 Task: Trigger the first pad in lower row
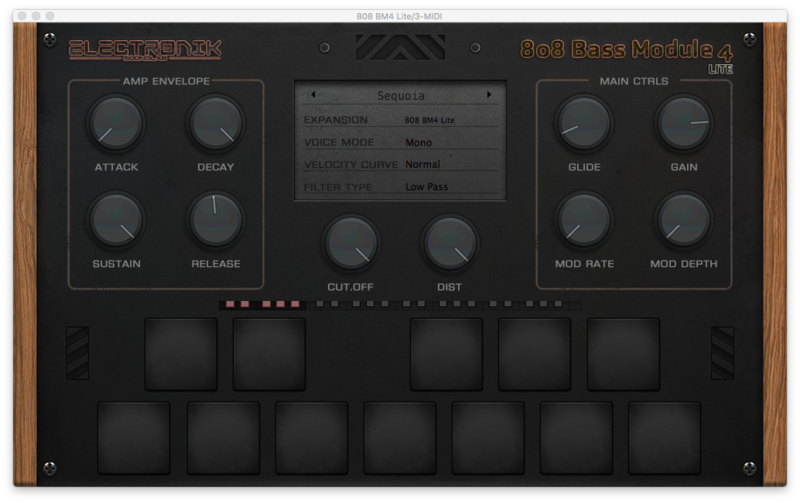coord(134,438)
